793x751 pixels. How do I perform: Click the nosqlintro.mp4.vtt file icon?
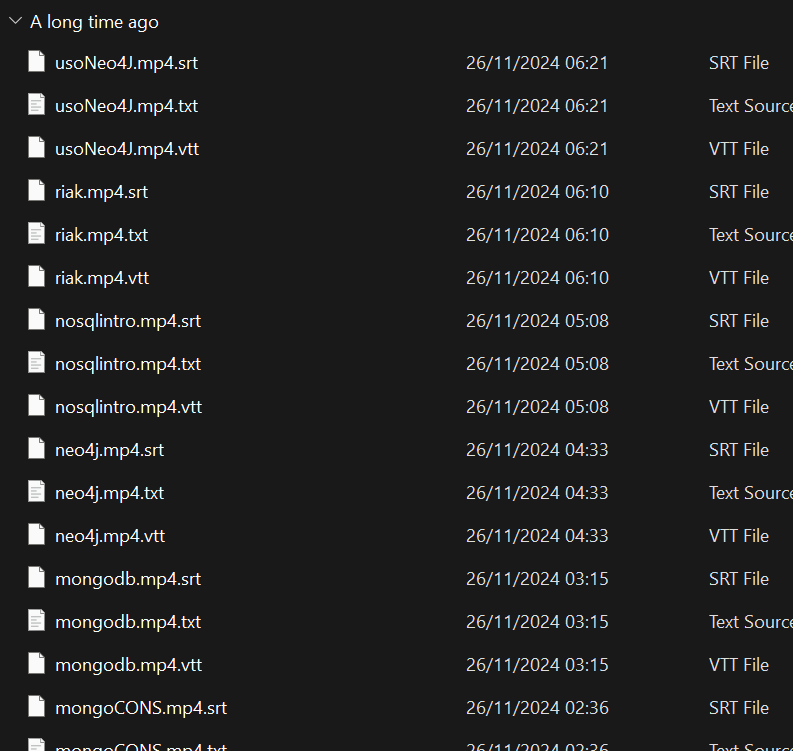click(37, 406)
